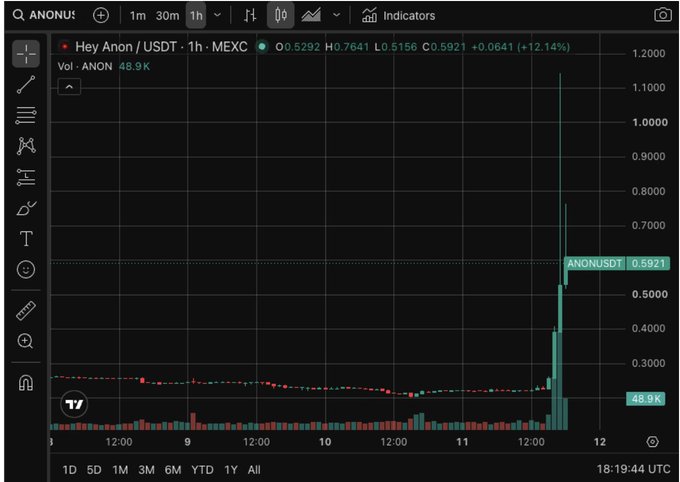Select the XABCD pattern tool
Viewport: 680px width, 482px height.
click(26, 146)
